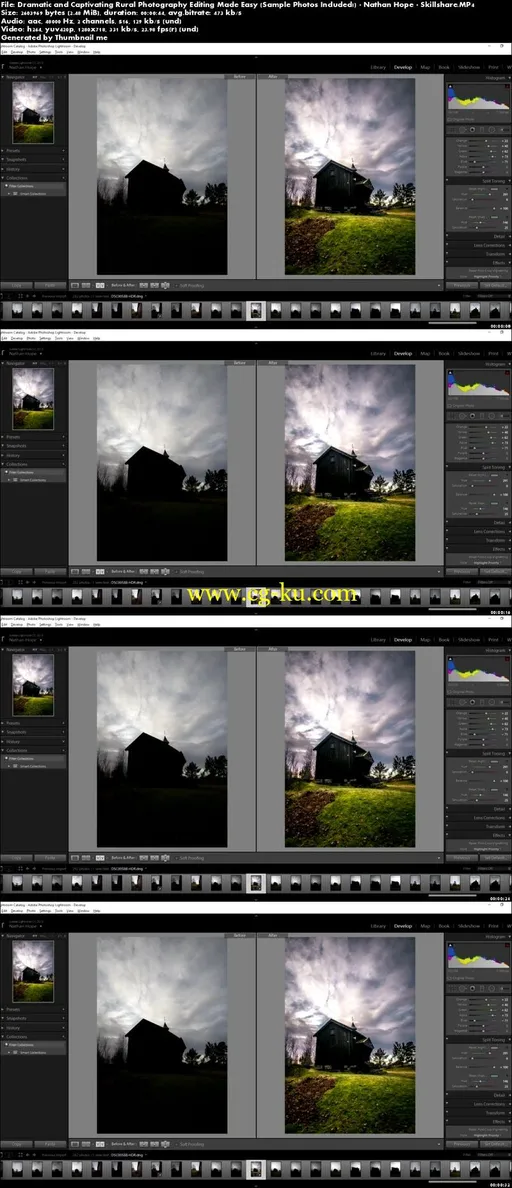Enable the Soft Proofing checkbox in the 00:00:16 frame
This screenshot has width=512, height=1188.
pyautogui.click(x=176, y=571)
